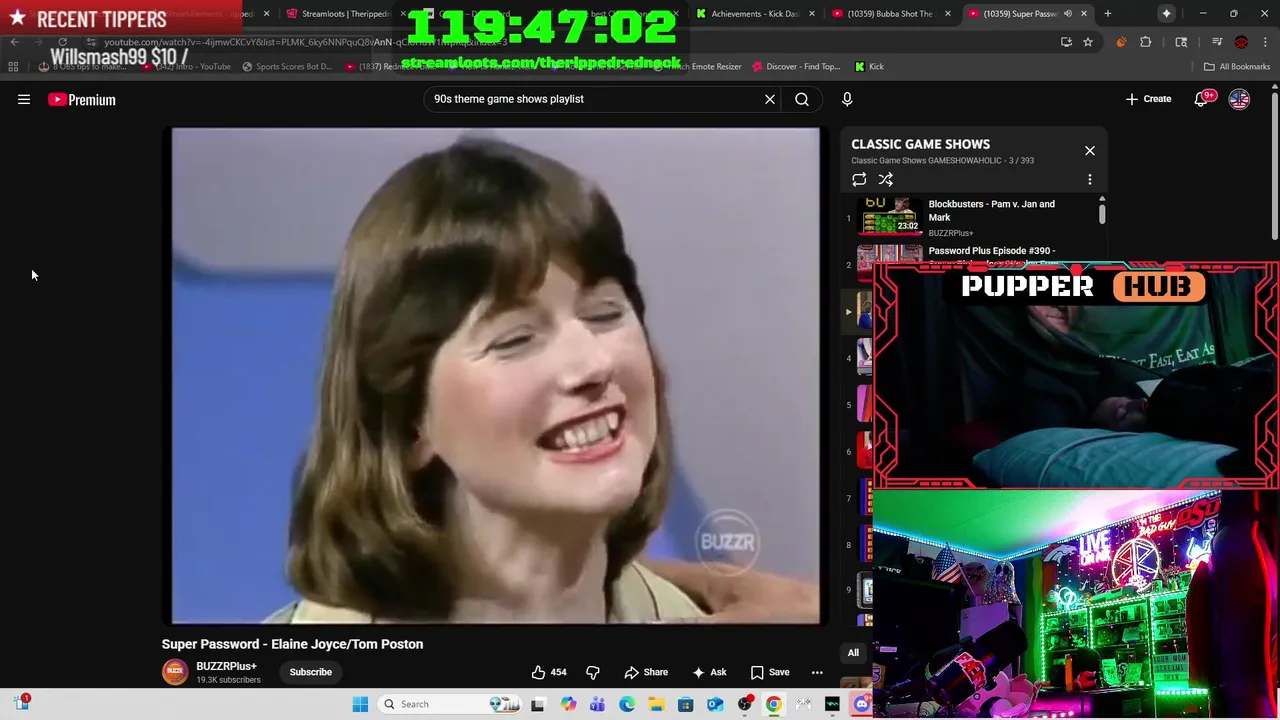Open Microsoft Store from taskbar

[x=685, y=704]
